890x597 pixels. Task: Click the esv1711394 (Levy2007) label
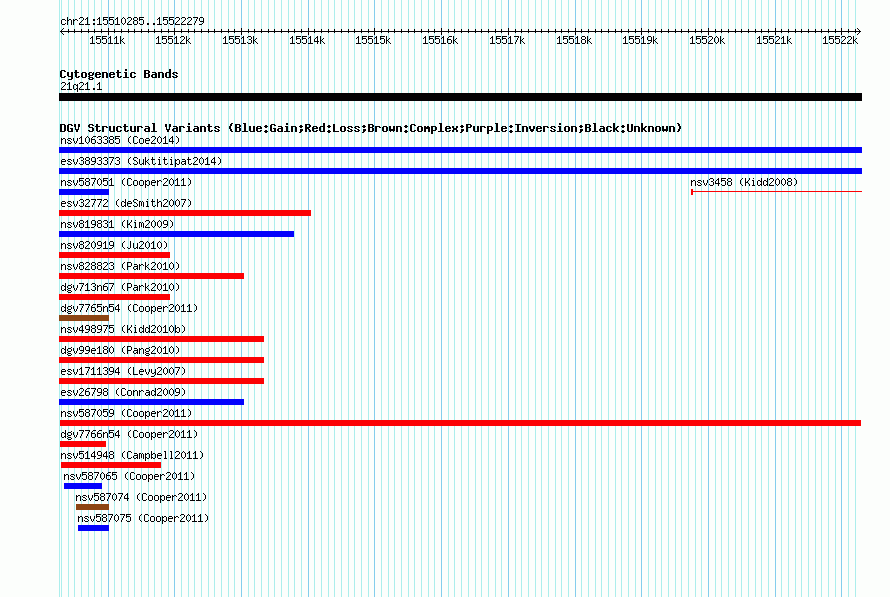[123, 371]
